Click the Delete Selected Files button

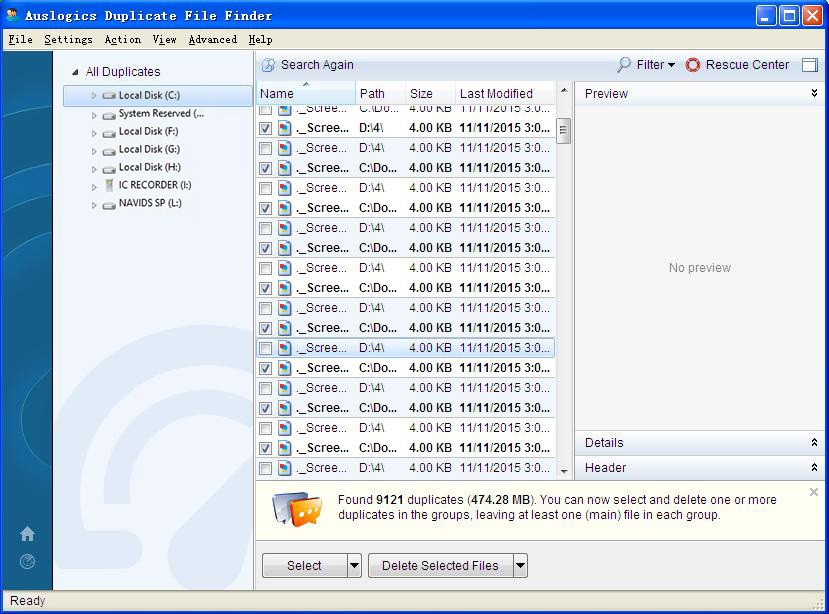[440, 565]
